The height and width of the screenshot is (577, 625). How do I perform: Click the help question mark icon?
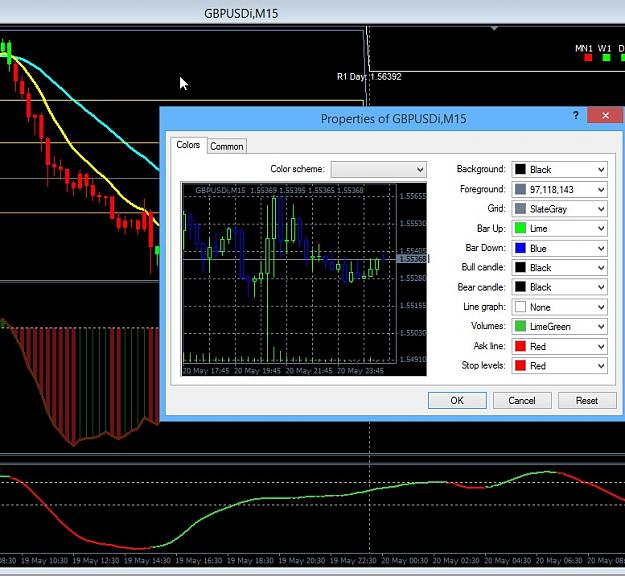coord(576,116)
